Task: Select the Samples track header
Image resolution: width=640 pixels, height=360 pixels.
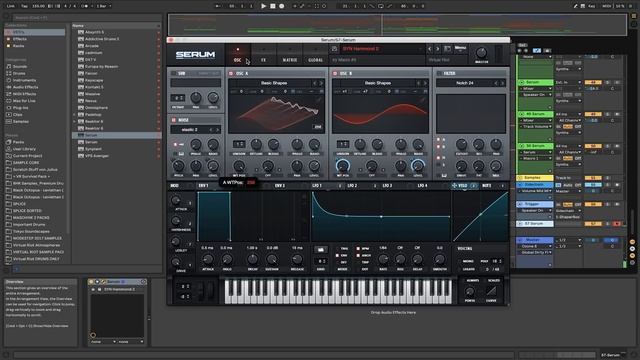Action: (535, 178)
